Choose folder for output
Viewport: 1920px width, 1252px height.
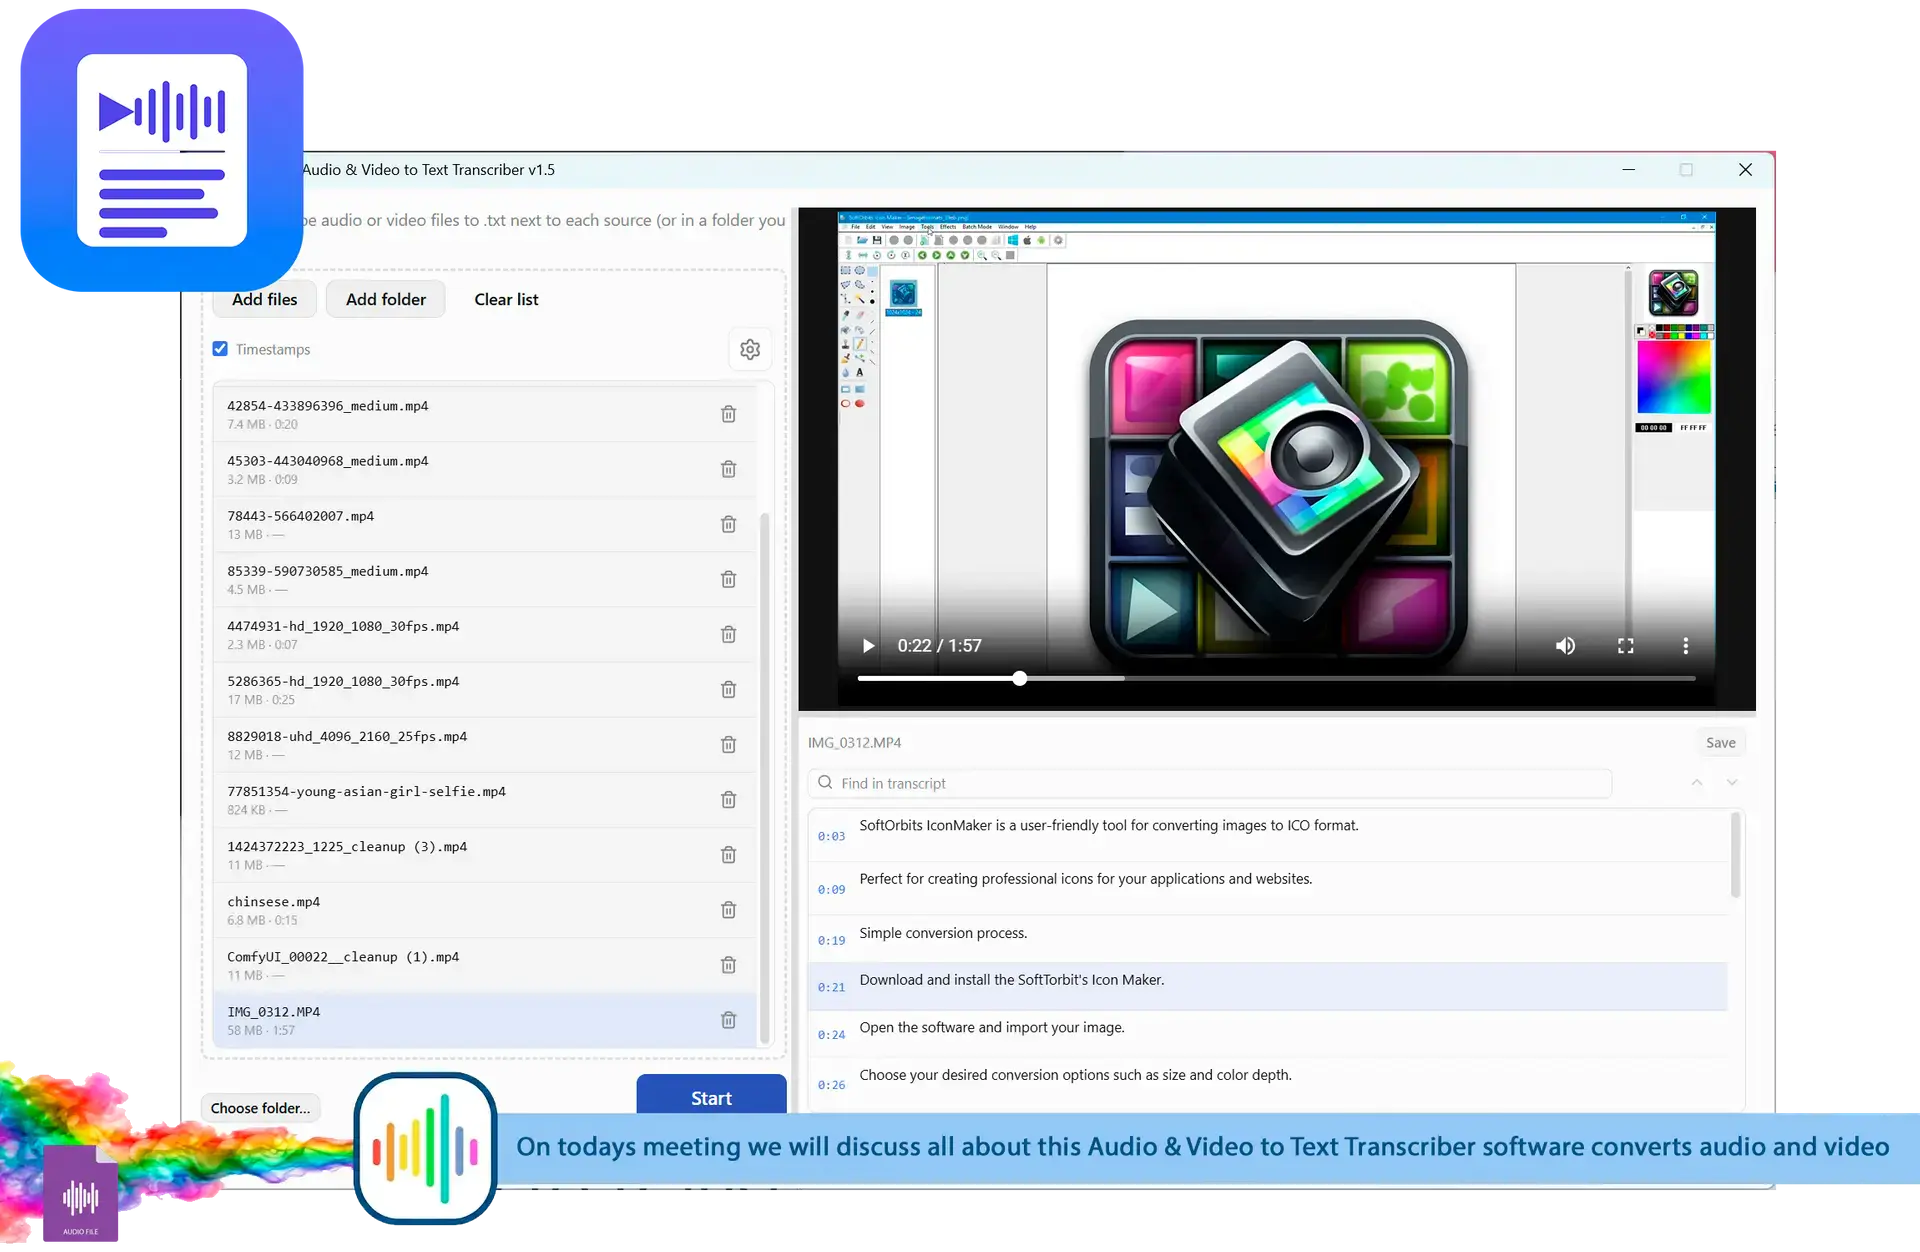pyautogui.click(x=260, y=1108)
